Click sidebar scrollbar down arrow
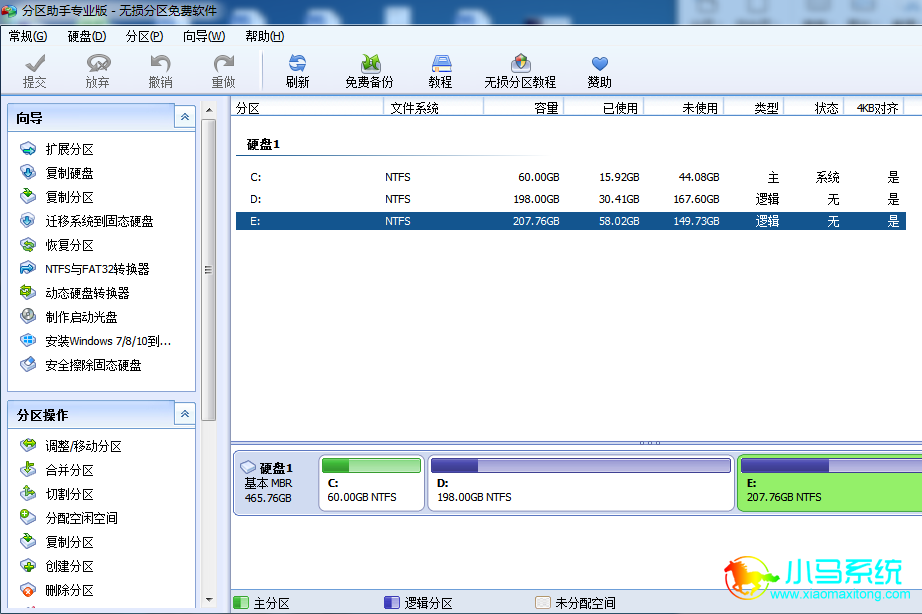922x614 pixels. coord(209,600)
